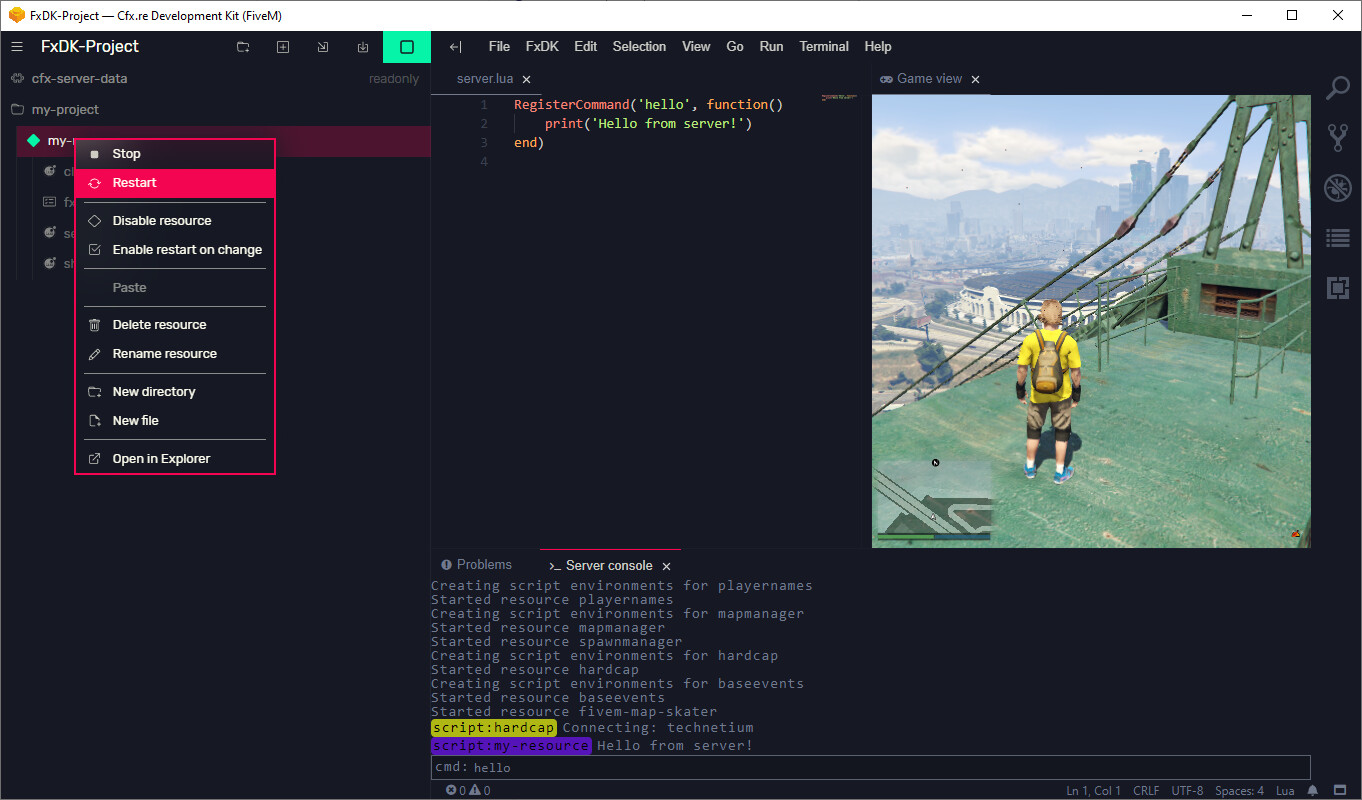
Task: Switch to the Problems tab
Action: tap(477, 564)
